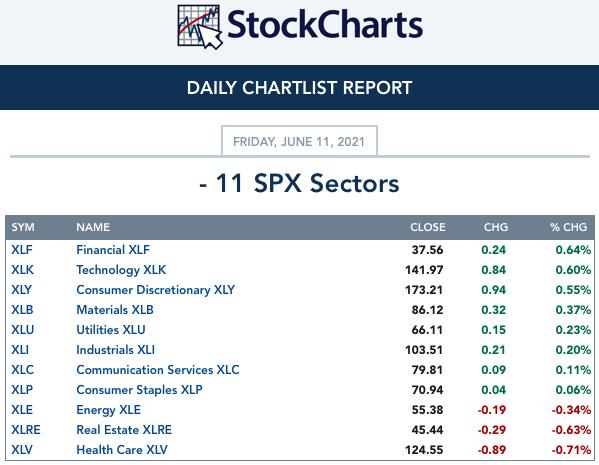Screen dimensions: 599x465
Task: Click the StockCharts logo icon
Action: pyautogui.click(x=200, y=27)
